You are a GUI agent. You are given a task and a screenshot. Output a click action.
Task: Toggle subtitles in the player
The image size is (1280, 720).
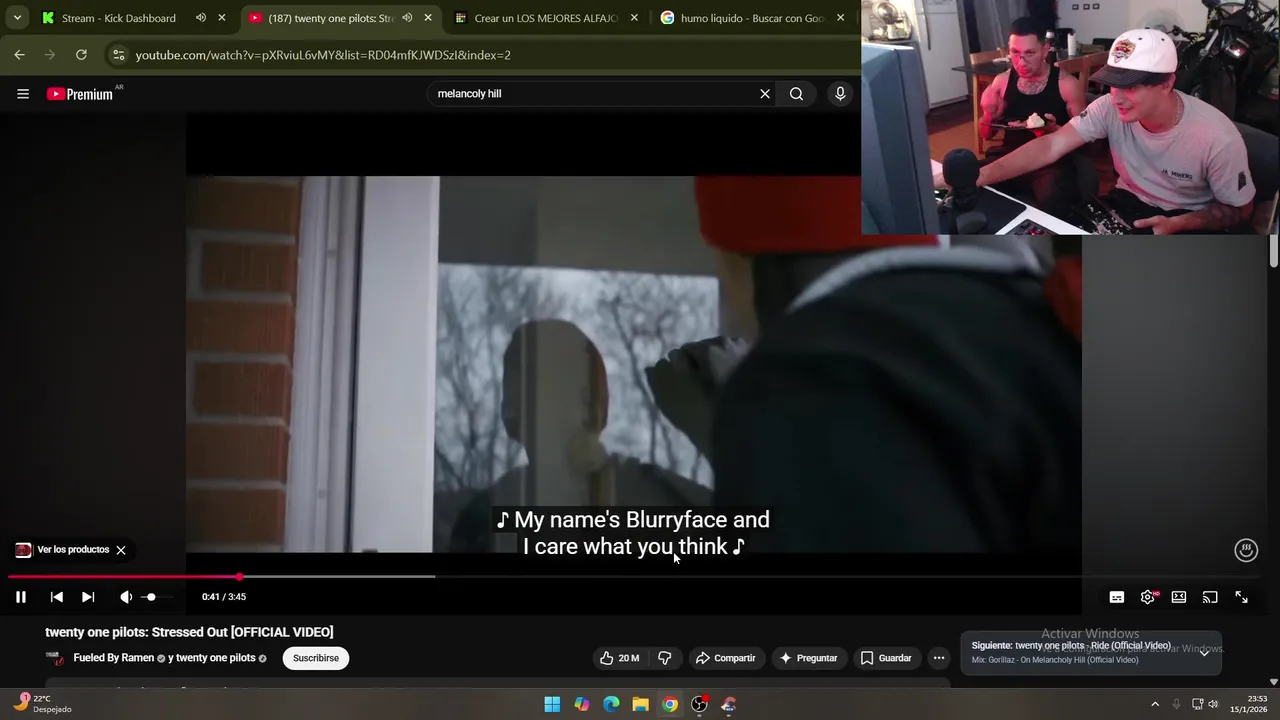coord(1117,597)
